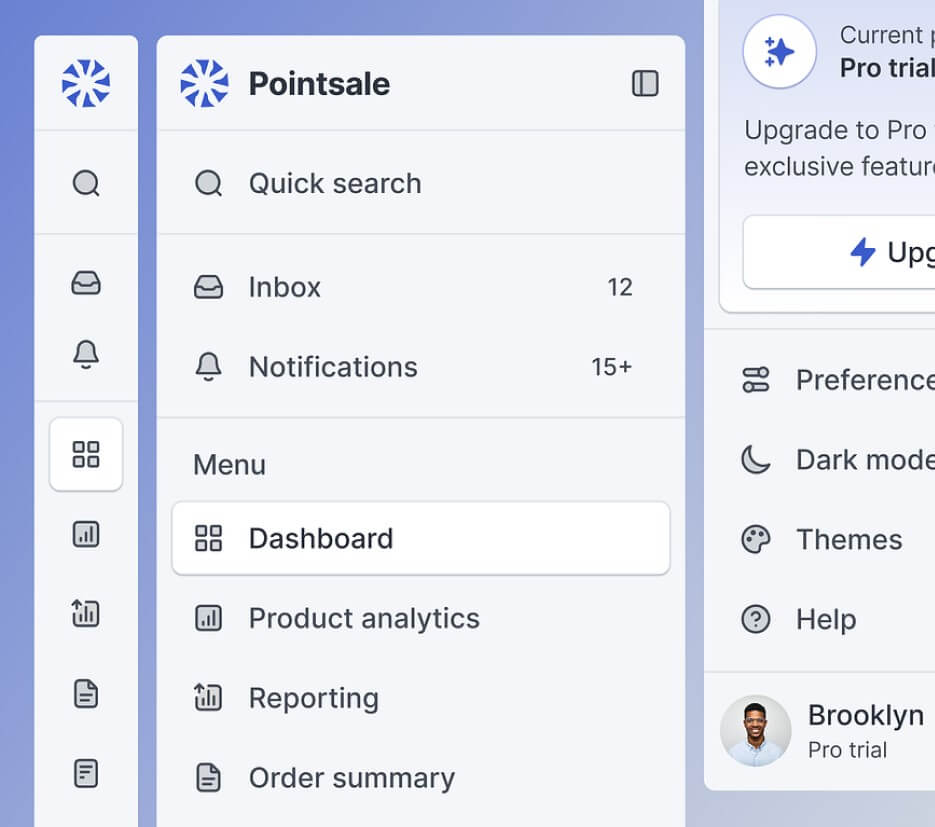
Task: Click the Themes palette icon
Action: click(756, 540)
